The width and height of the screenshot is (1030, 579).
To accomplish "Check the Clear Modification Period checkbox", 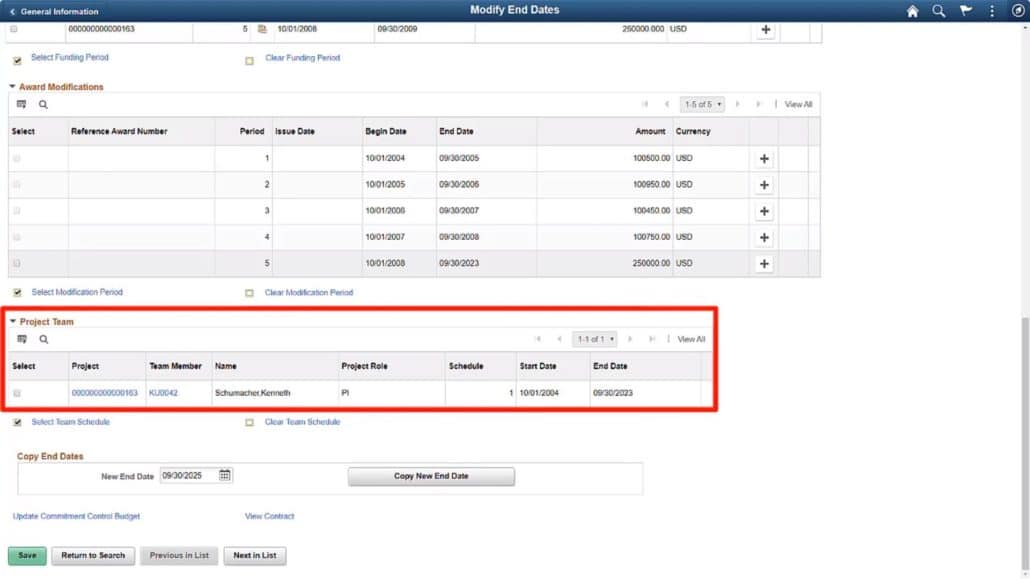I will (x=249, y=292).
